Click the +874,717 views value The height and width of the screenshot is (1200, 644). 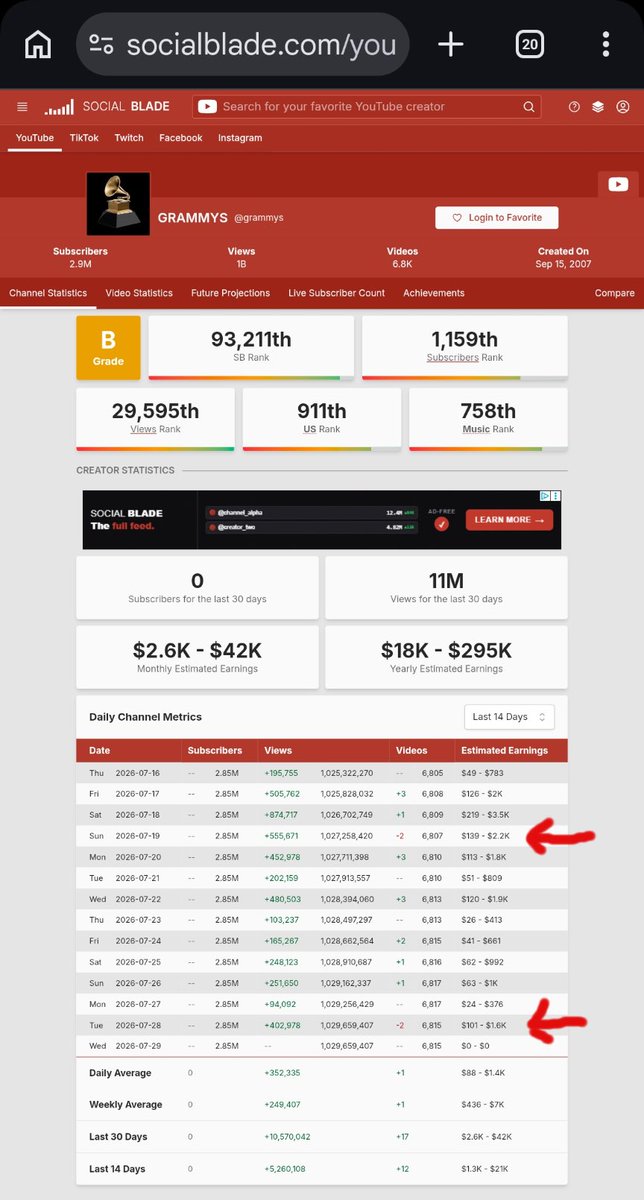[x=281, y=815]
